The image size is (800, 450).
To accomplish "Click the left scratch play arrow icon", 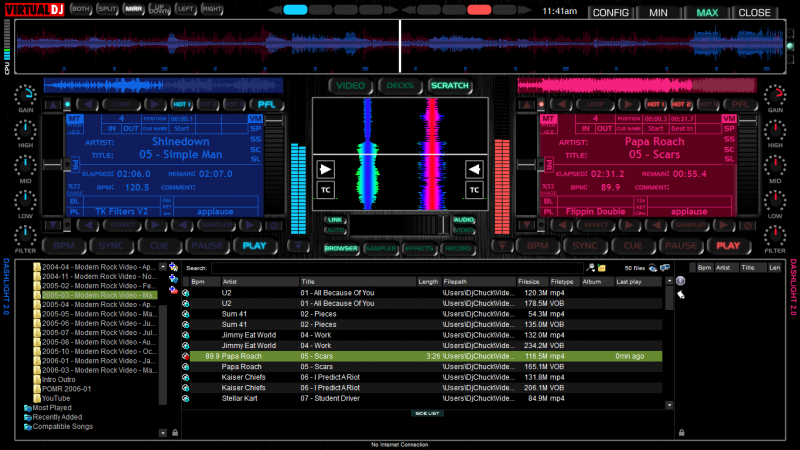I will (x=326, y=169).
